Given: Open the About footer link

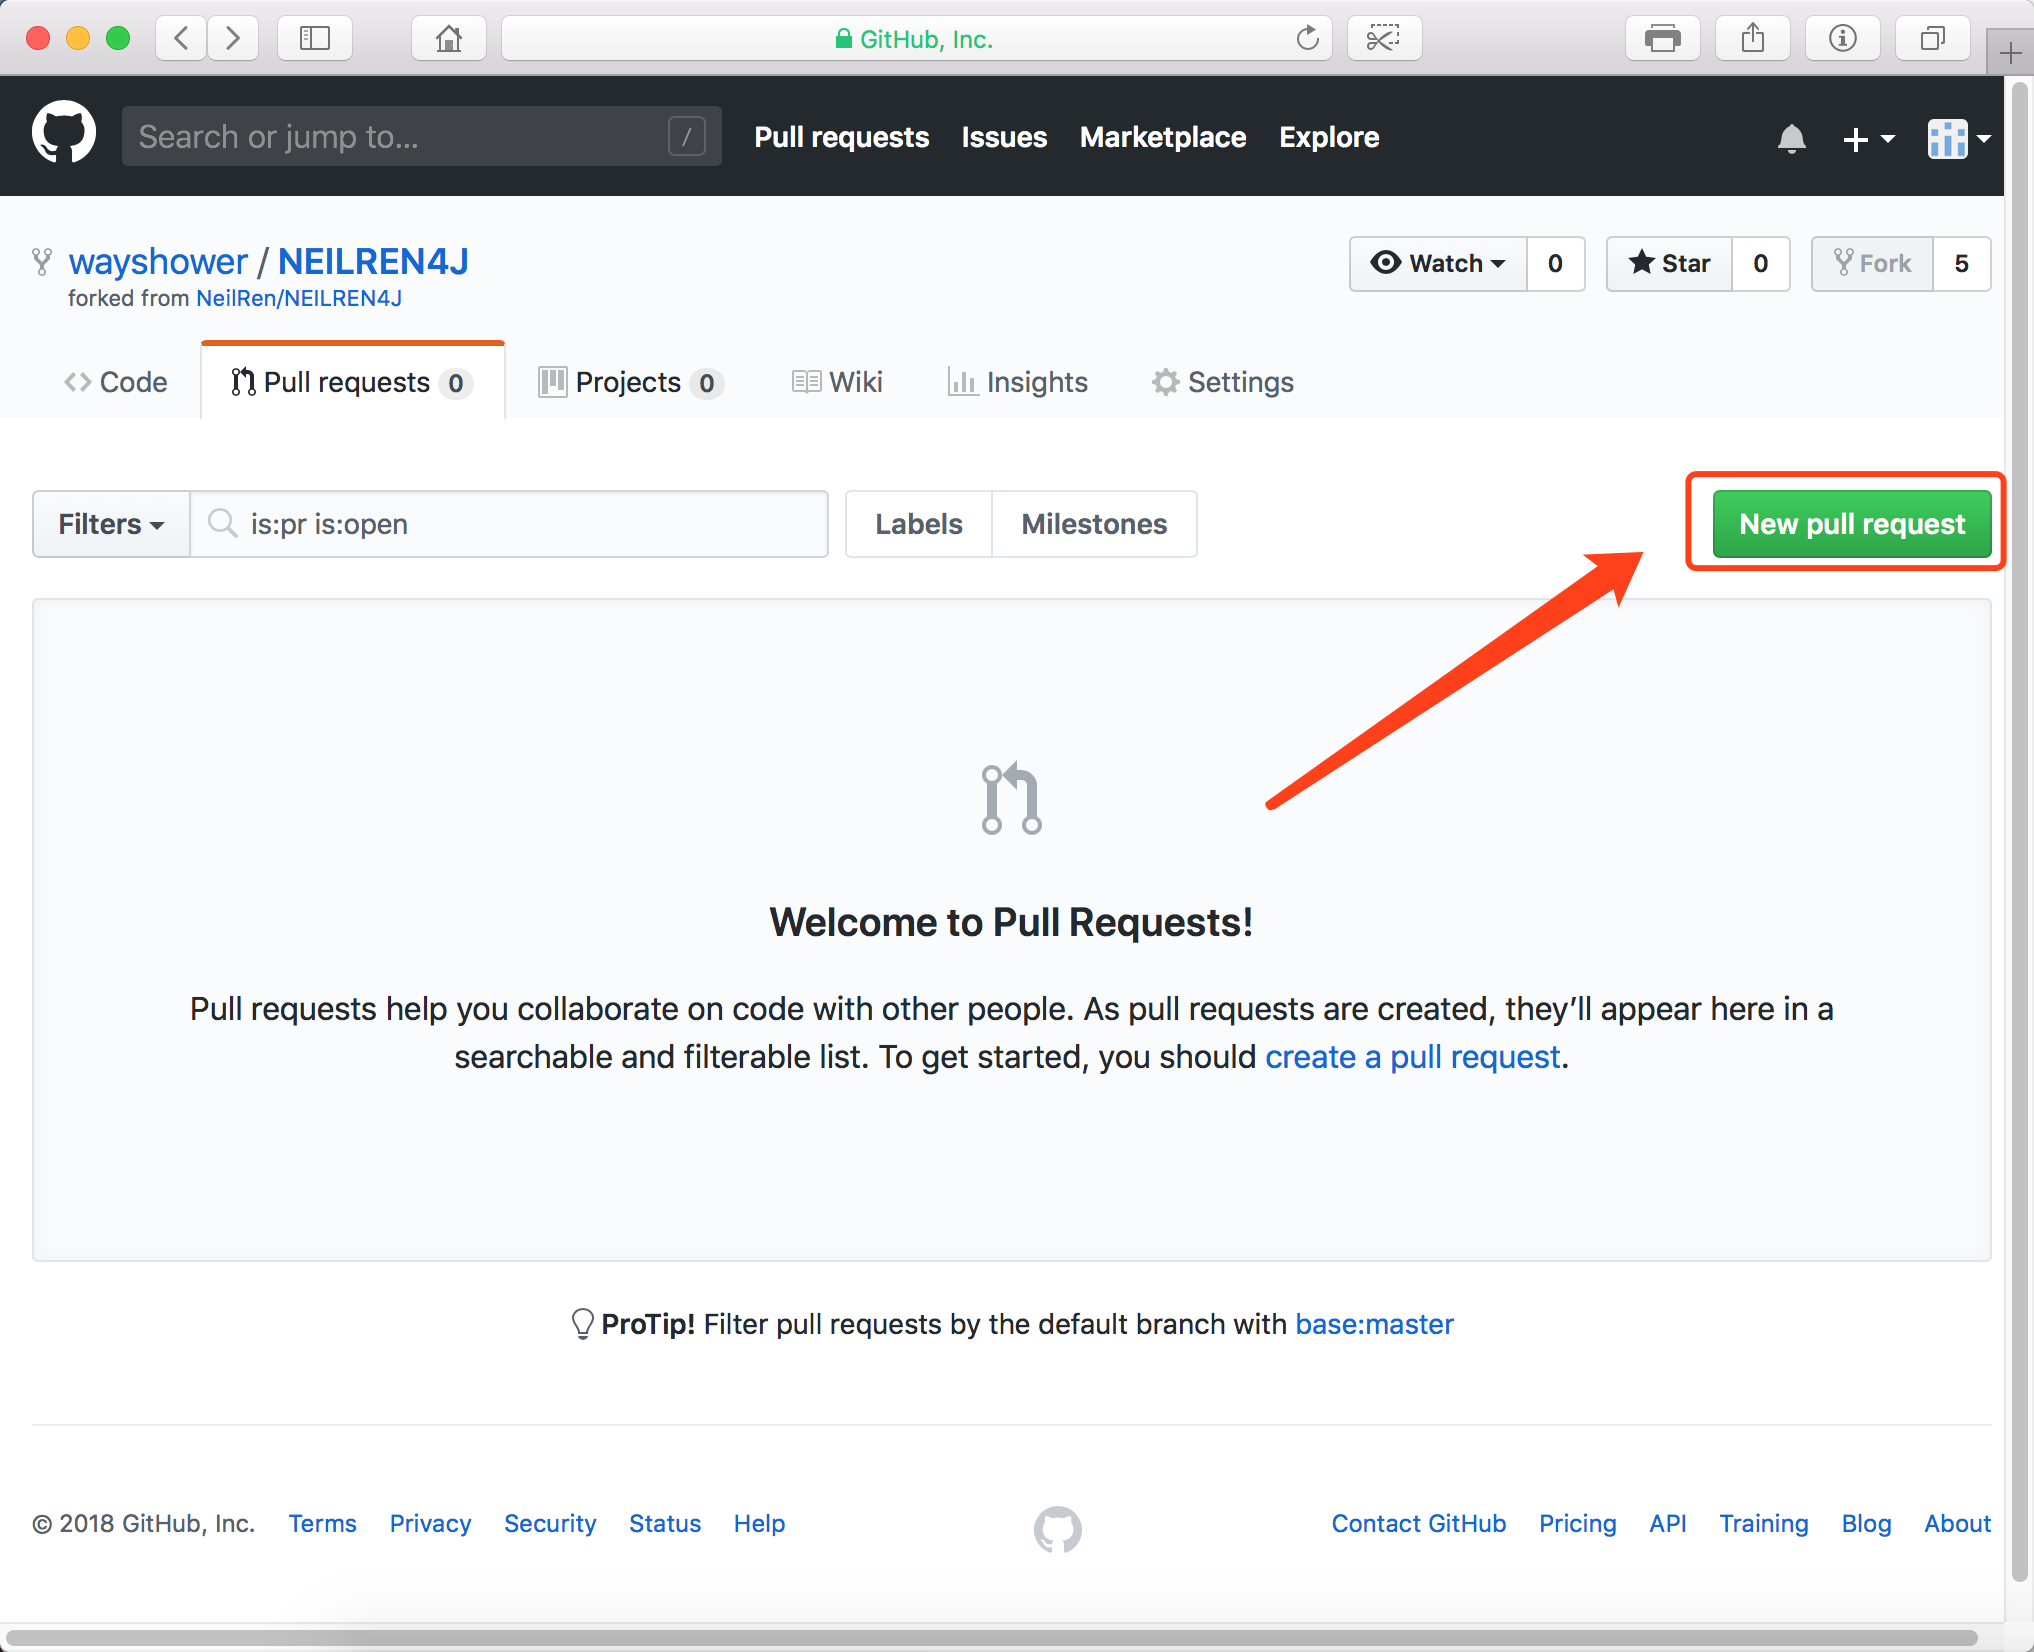Looking at the screenshot, I should click(1957, 1523).
